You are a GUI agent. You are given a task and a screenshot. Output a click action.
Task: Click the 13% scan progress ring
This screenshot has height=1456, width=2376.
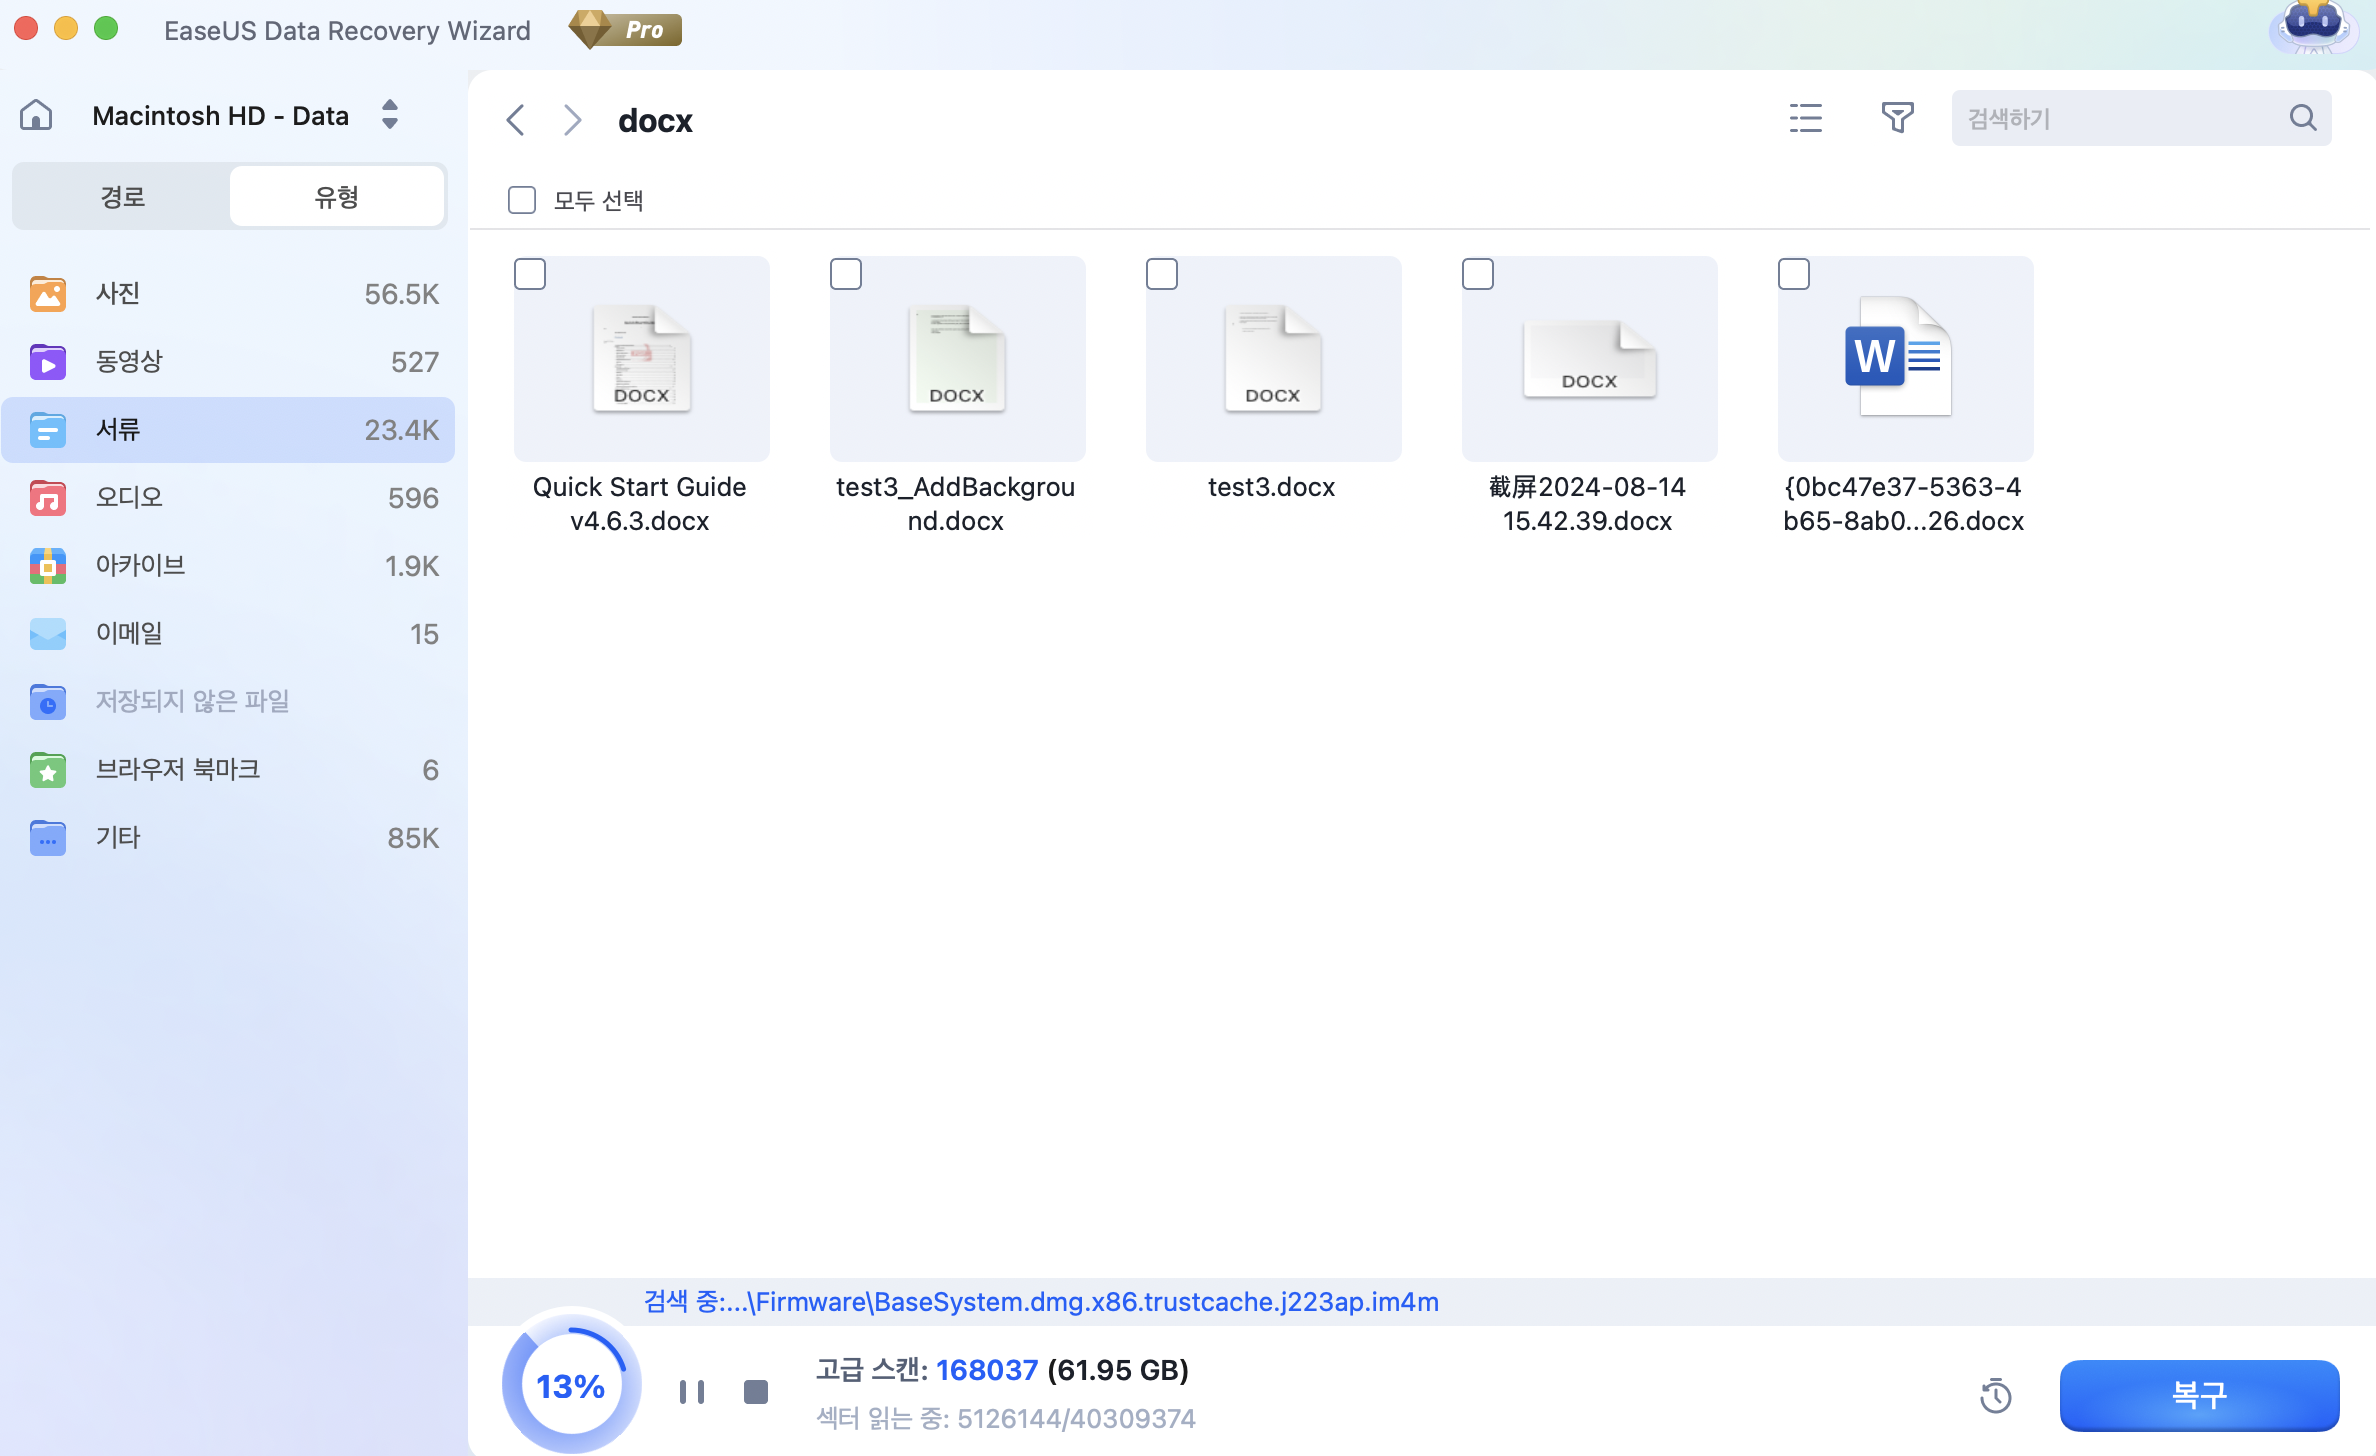(570, 1386)
